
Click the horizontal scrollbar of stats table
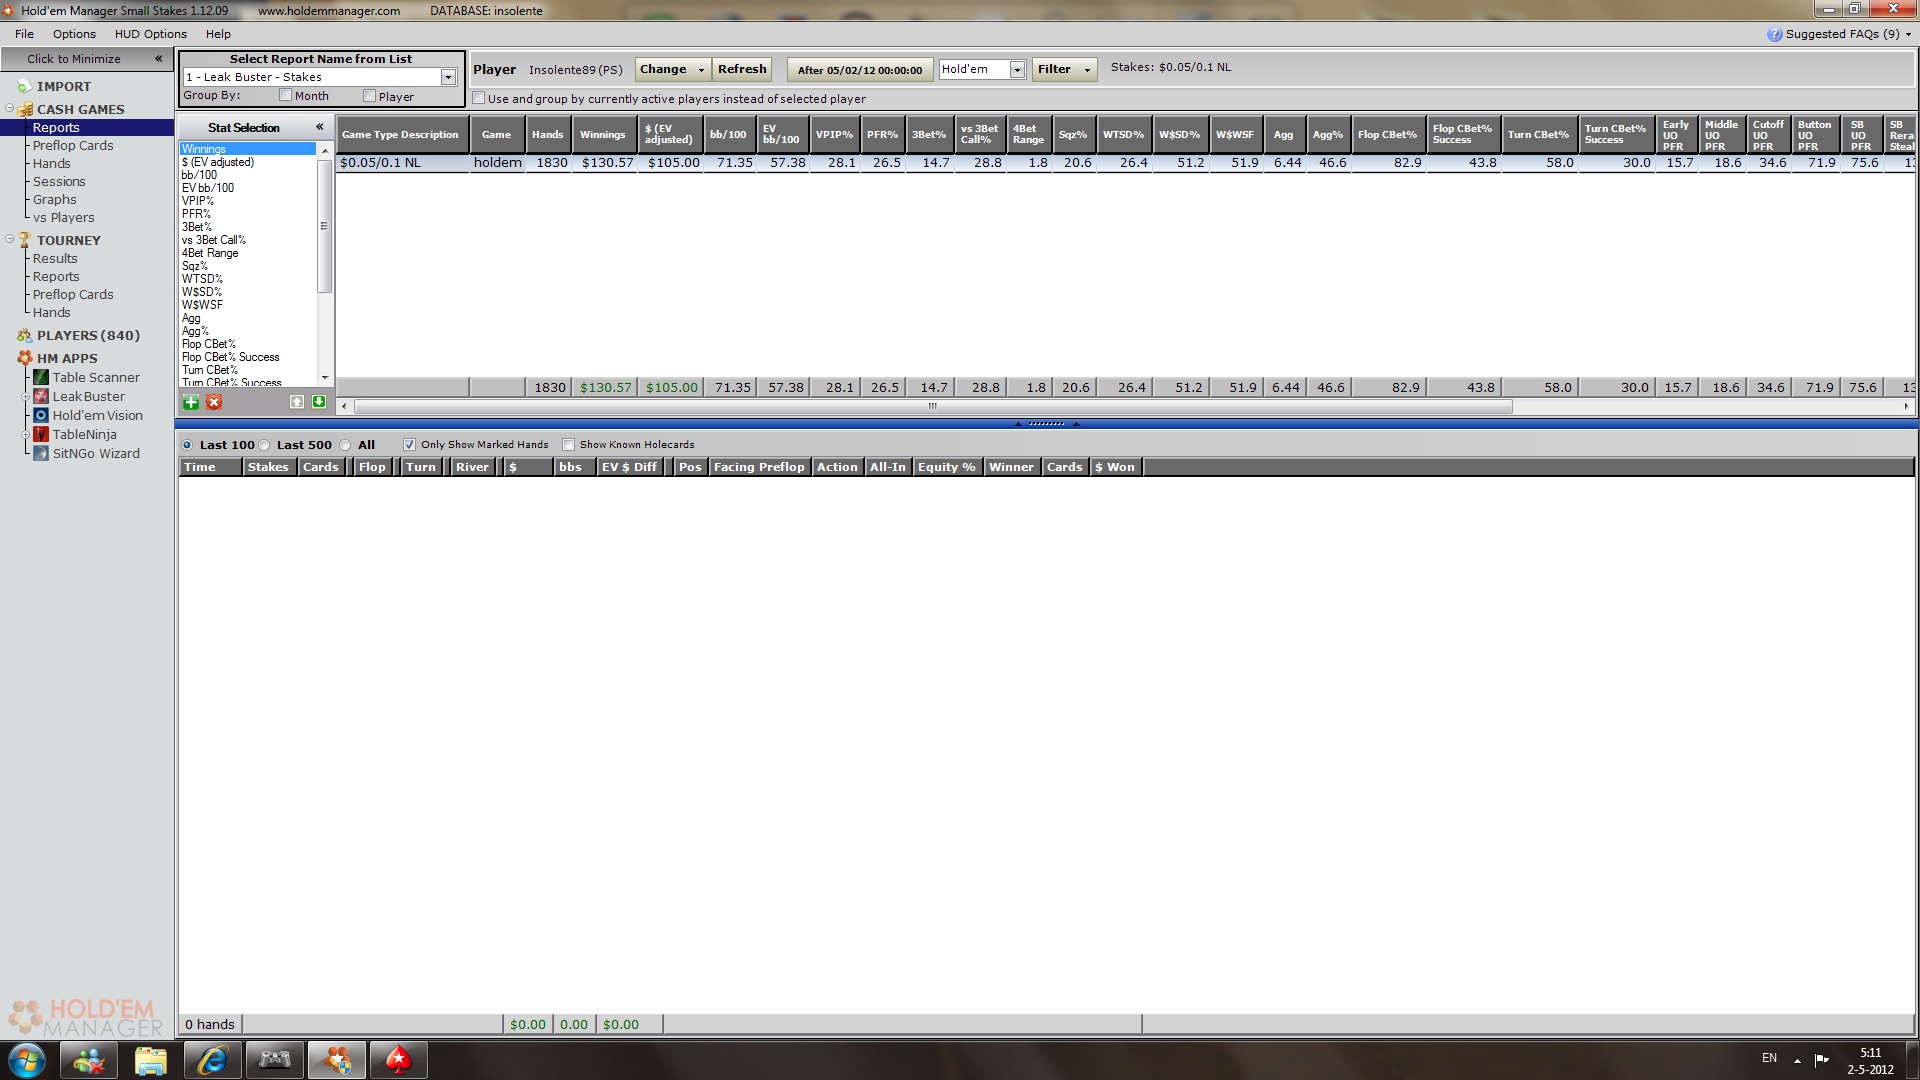pyautogui.click(x=933, y=406)
